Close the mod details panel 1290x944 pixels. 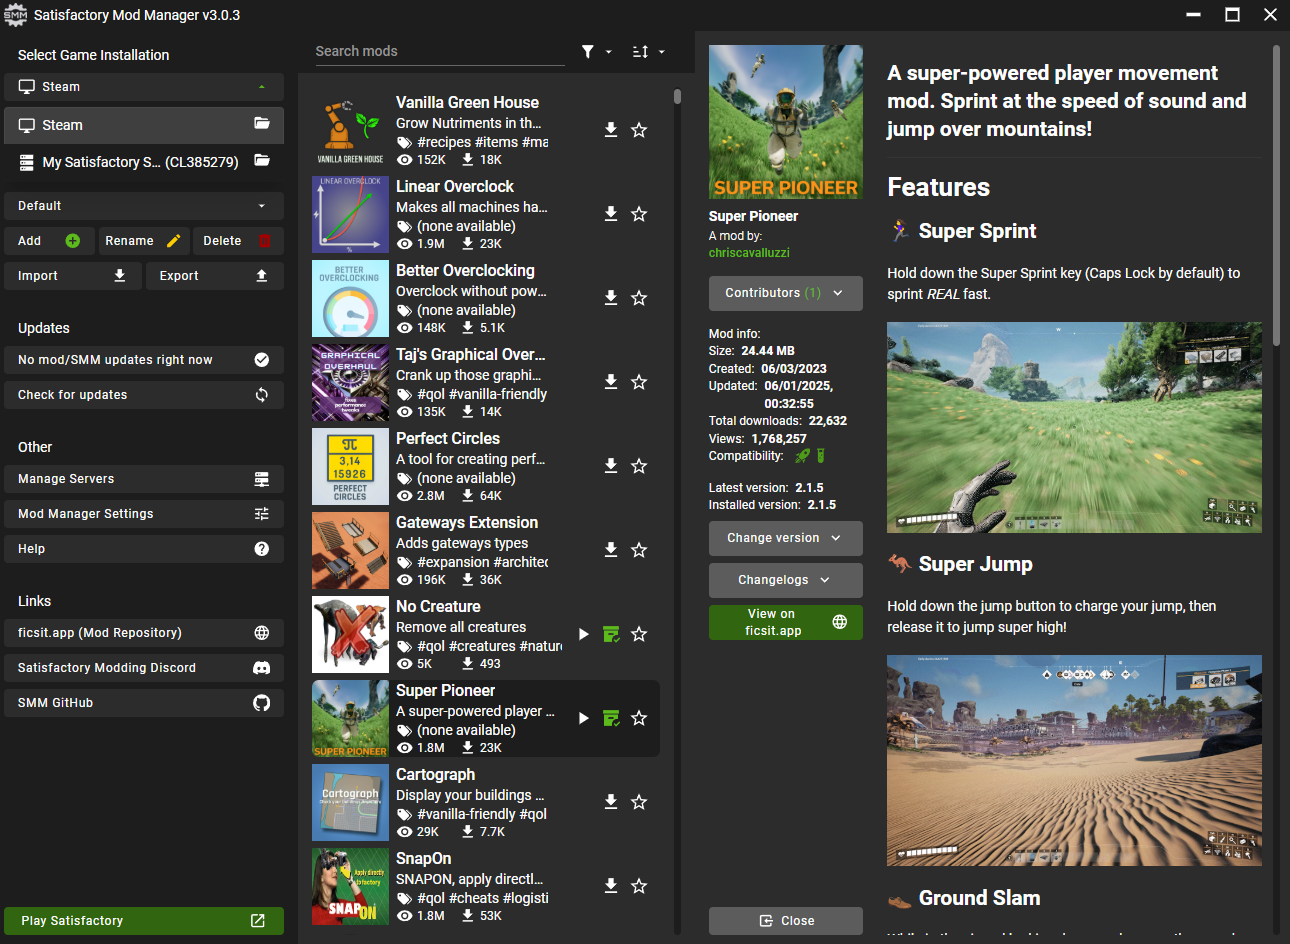[x=786, y=921]
